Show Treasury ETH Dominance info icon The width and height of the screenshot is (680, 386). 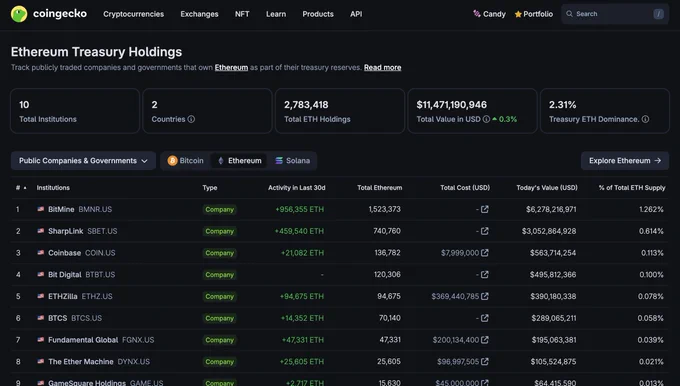coord(645,119)
